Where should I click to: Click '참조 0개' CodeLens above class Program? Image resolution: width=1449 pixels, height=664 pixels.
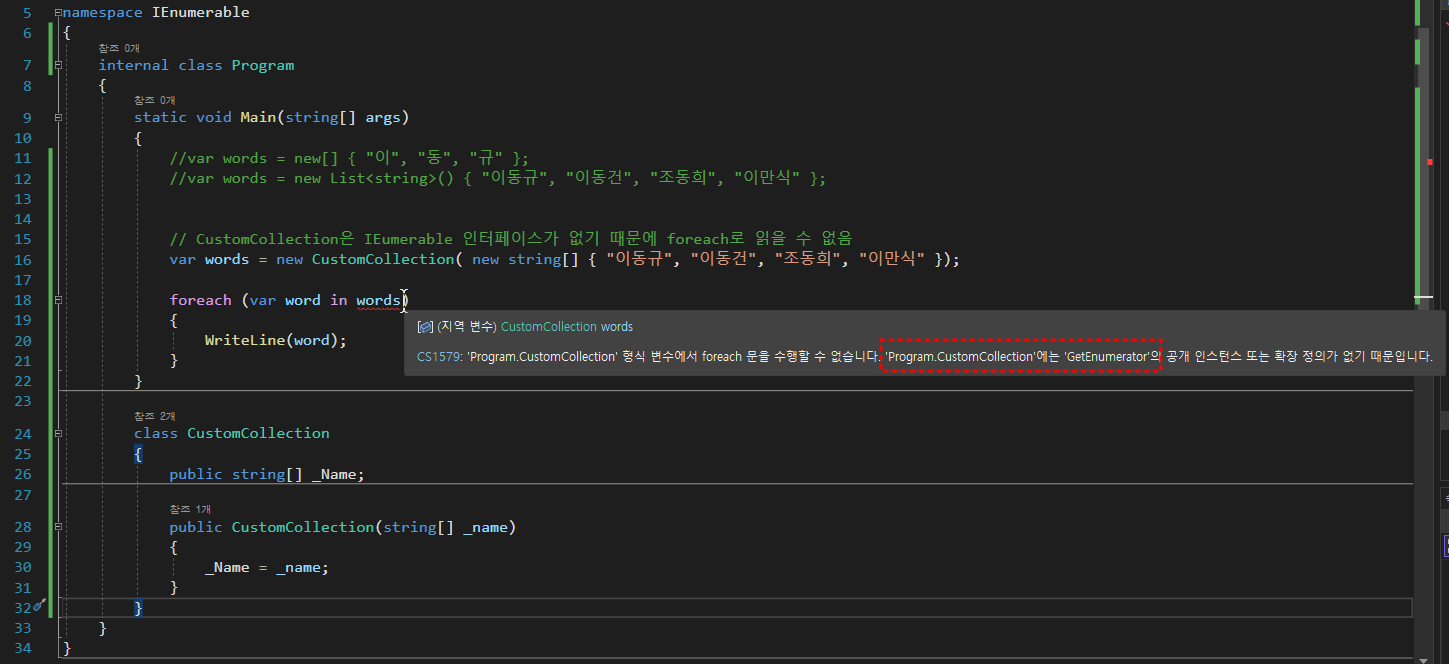pyautogui.click(x=118, y=48)
